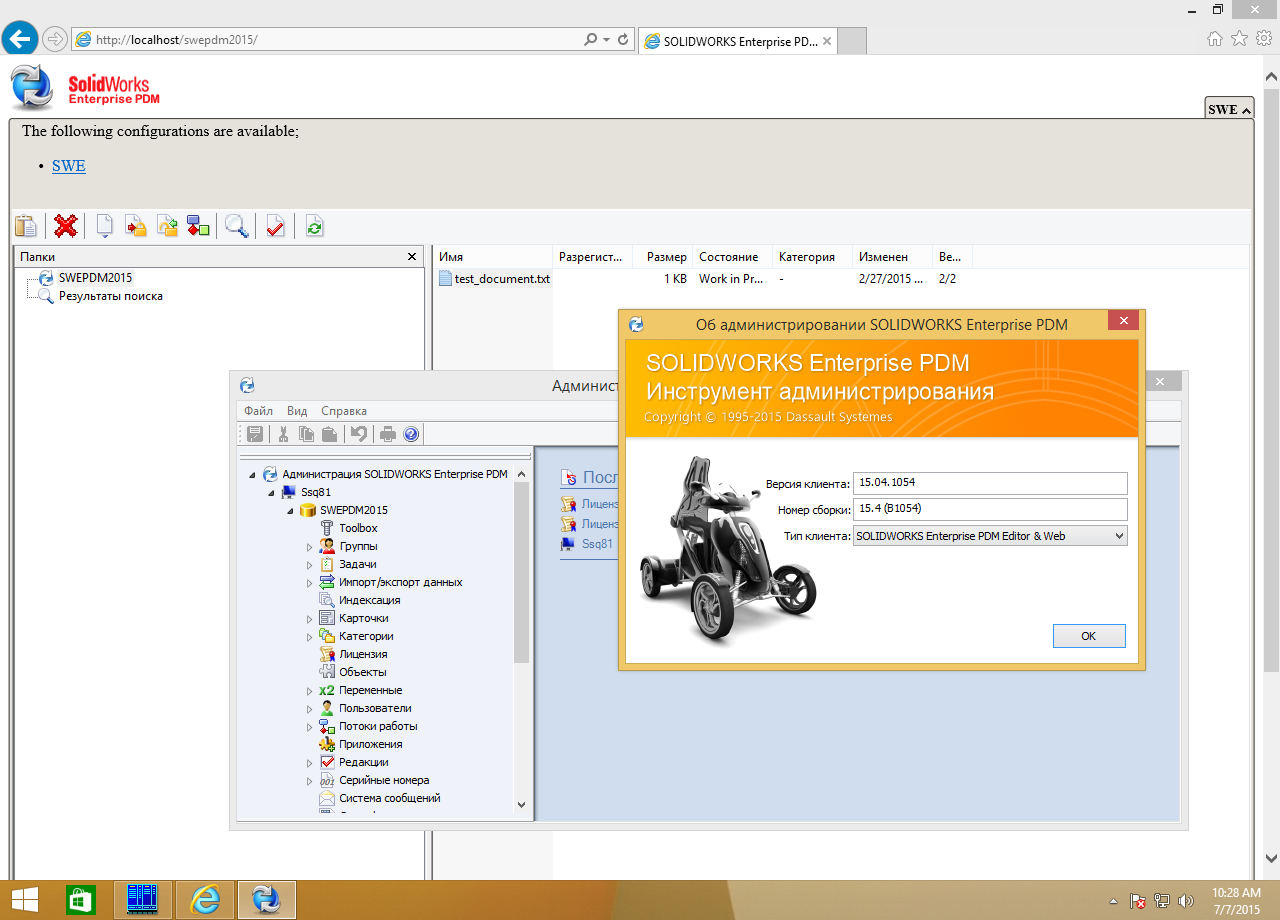Click Категория column header
Screen dimensions: 1280x920
pyautogui.click(x=812, y=257)
